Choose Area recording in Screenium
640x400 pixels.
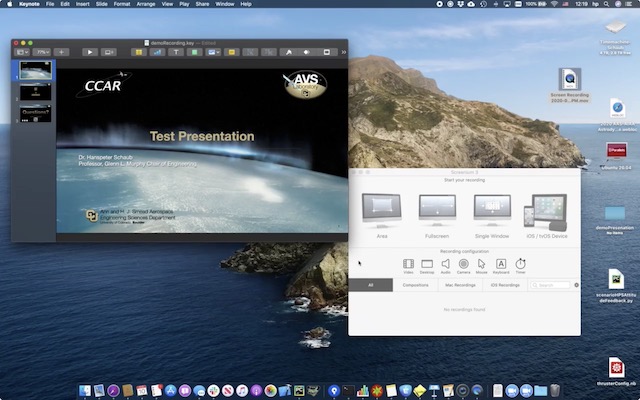[382, 216]
